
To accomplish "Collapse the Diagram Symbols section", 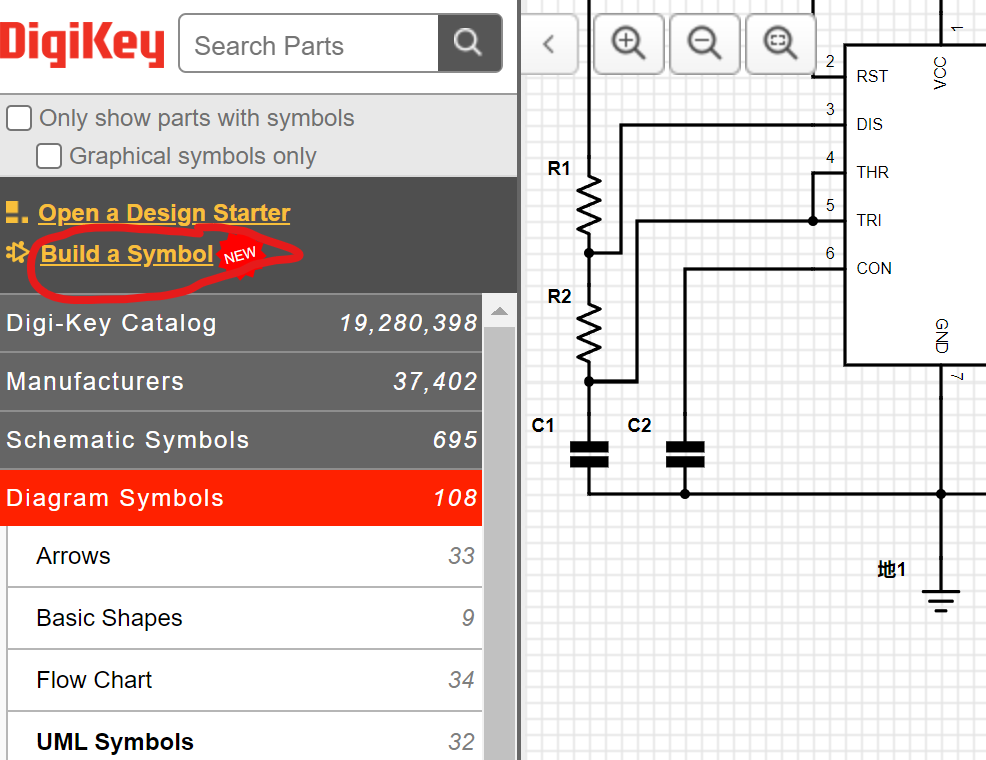I will (241, 498).
